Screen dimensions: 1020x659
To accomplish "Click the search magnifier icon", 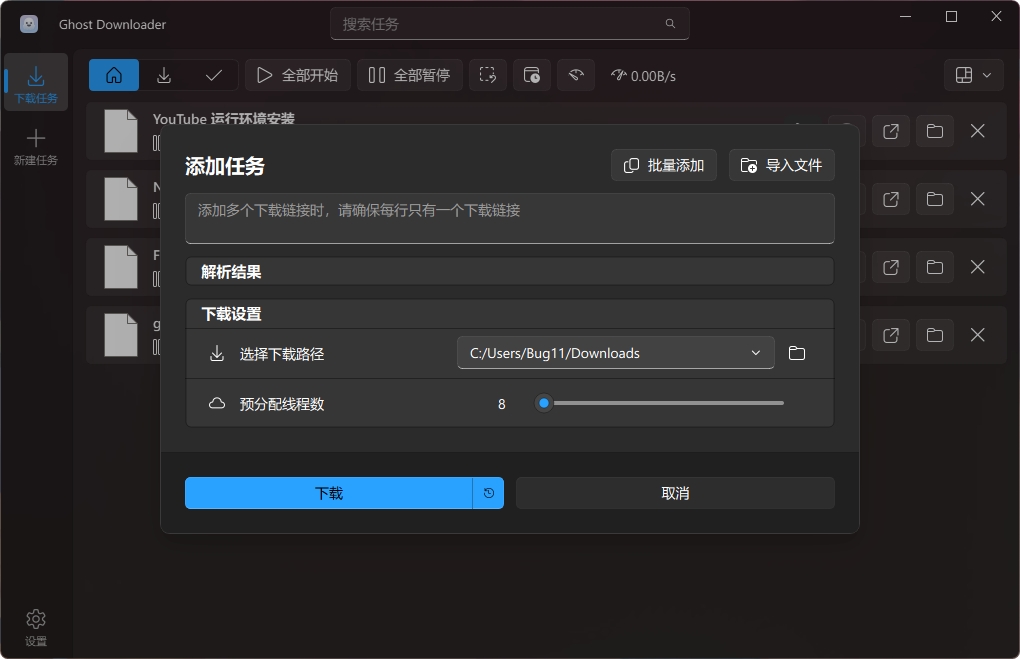I will tap(670, 24).
